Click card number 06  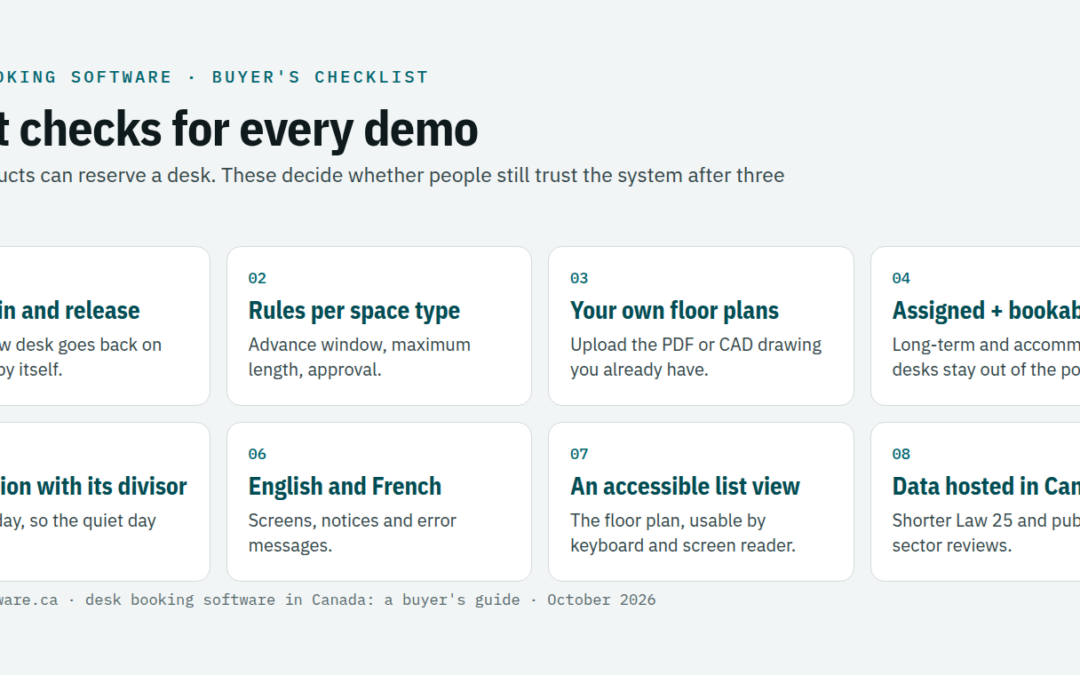point(257,454)
